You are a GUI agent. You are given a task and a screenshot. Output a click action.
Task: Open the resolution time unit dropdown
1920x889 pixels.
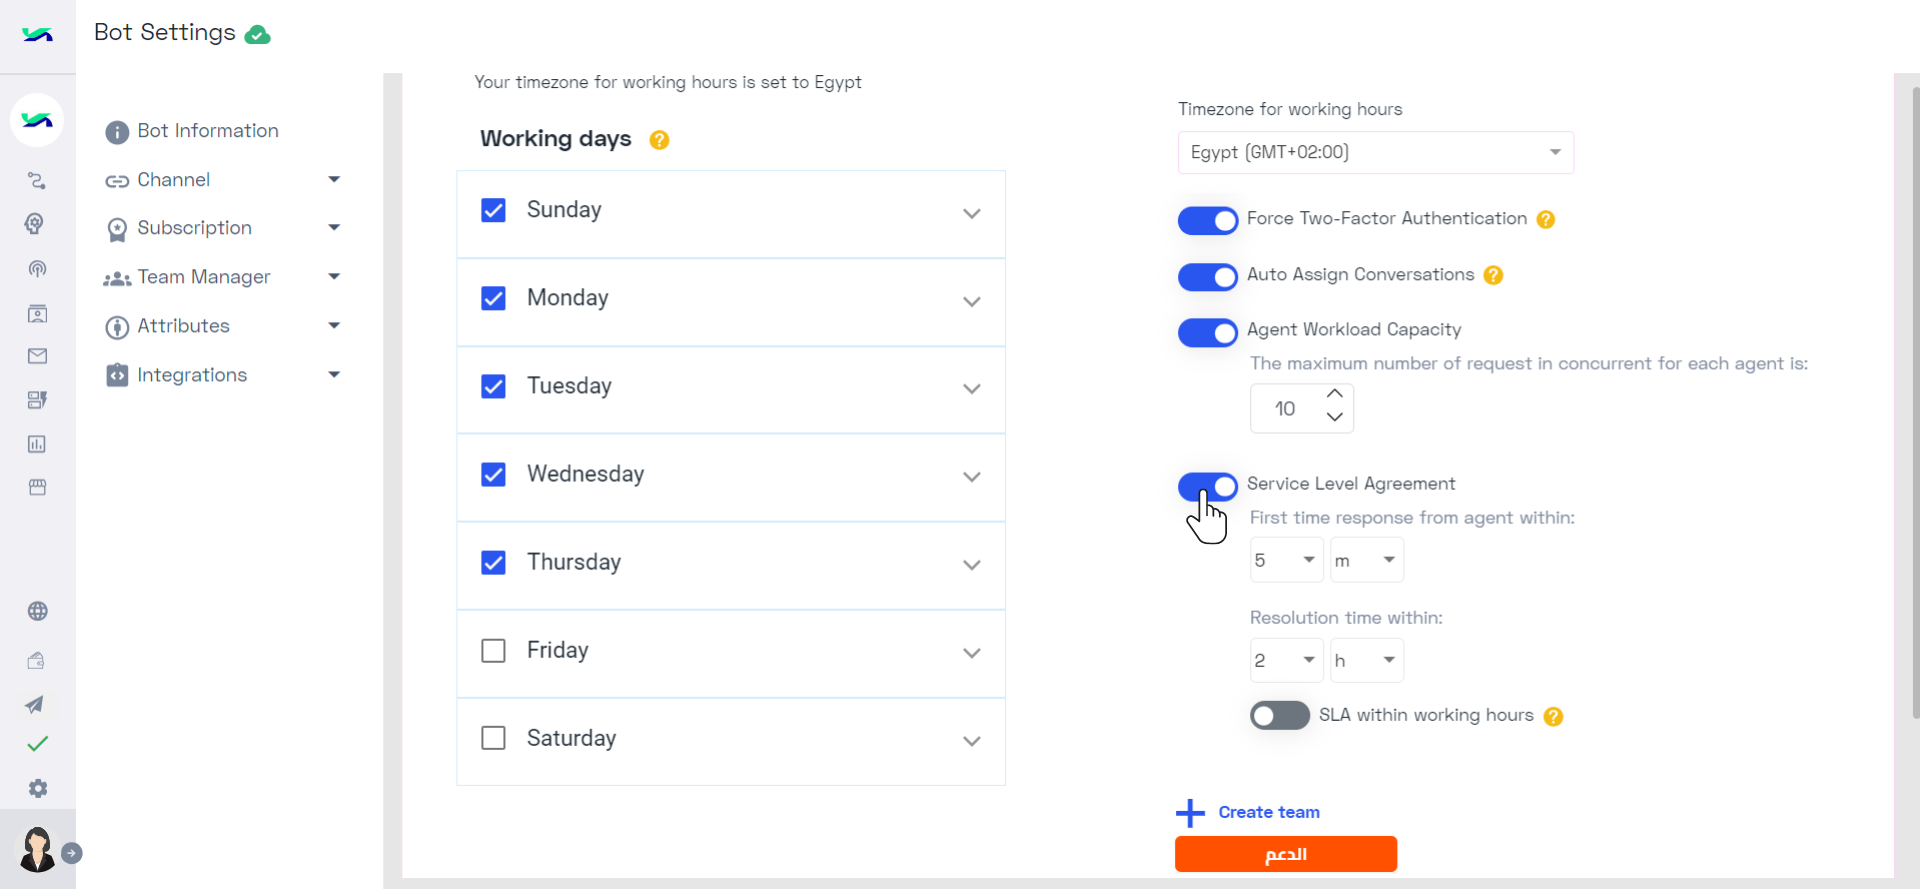(x=1366, y=660)
